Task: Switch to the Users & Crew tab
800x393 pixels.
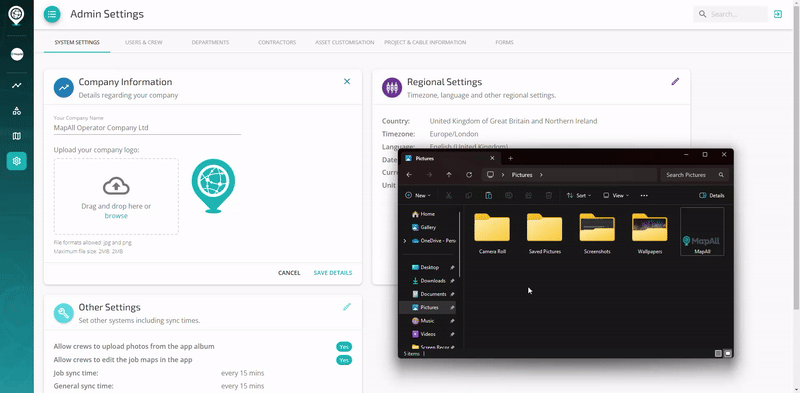Action: pos(143,42)
